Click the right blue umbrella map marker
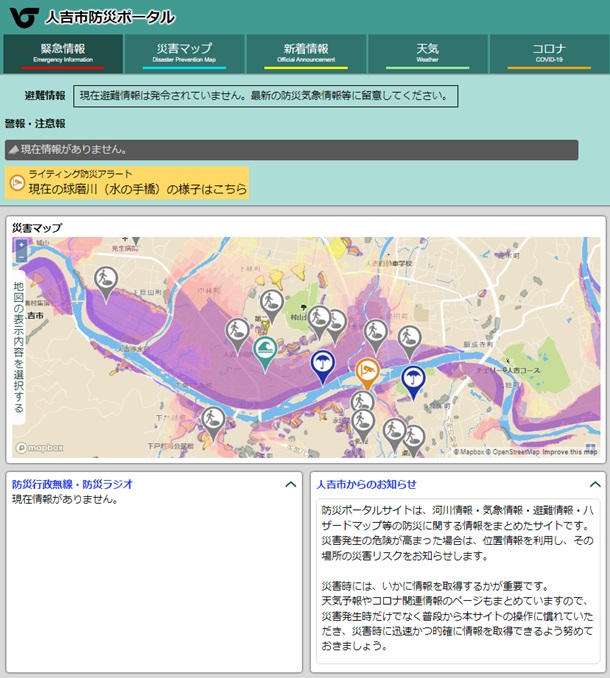Viewport: 610px width, 678px height. click(x=412, y=379)
